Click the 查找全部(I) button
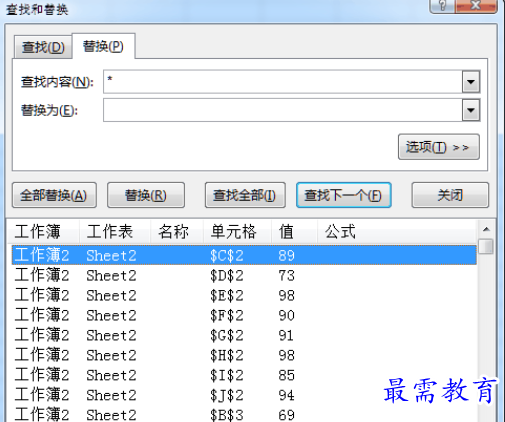This screenshot has height=422, width=505. (x=245, y=195)
